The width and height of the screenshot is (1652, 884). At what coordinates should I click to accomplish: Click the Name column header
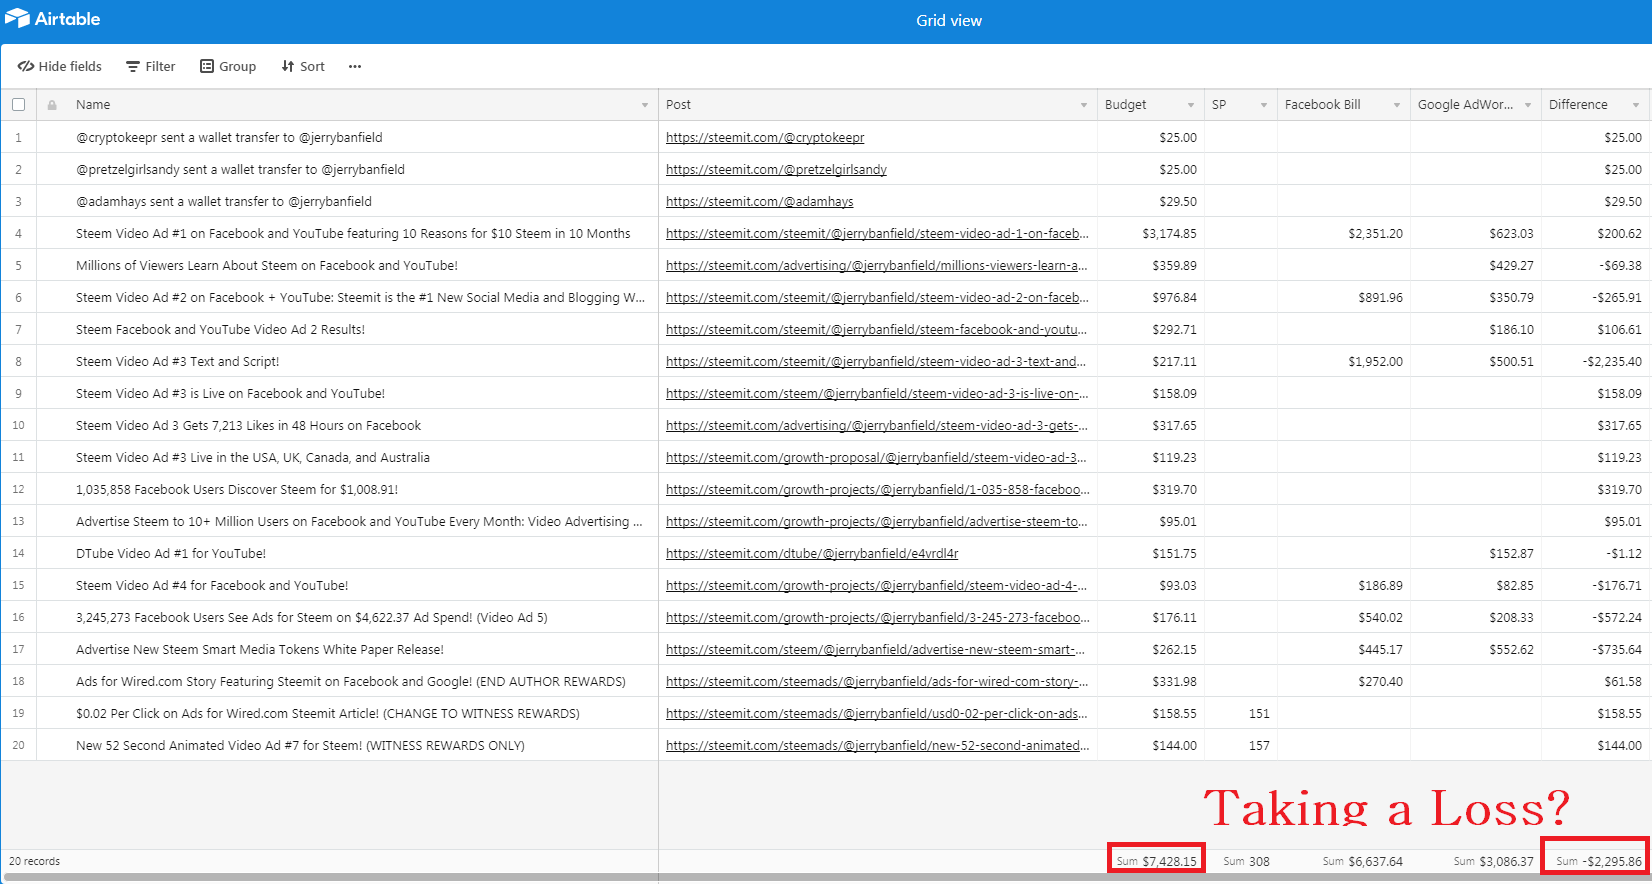click(347, 105)
